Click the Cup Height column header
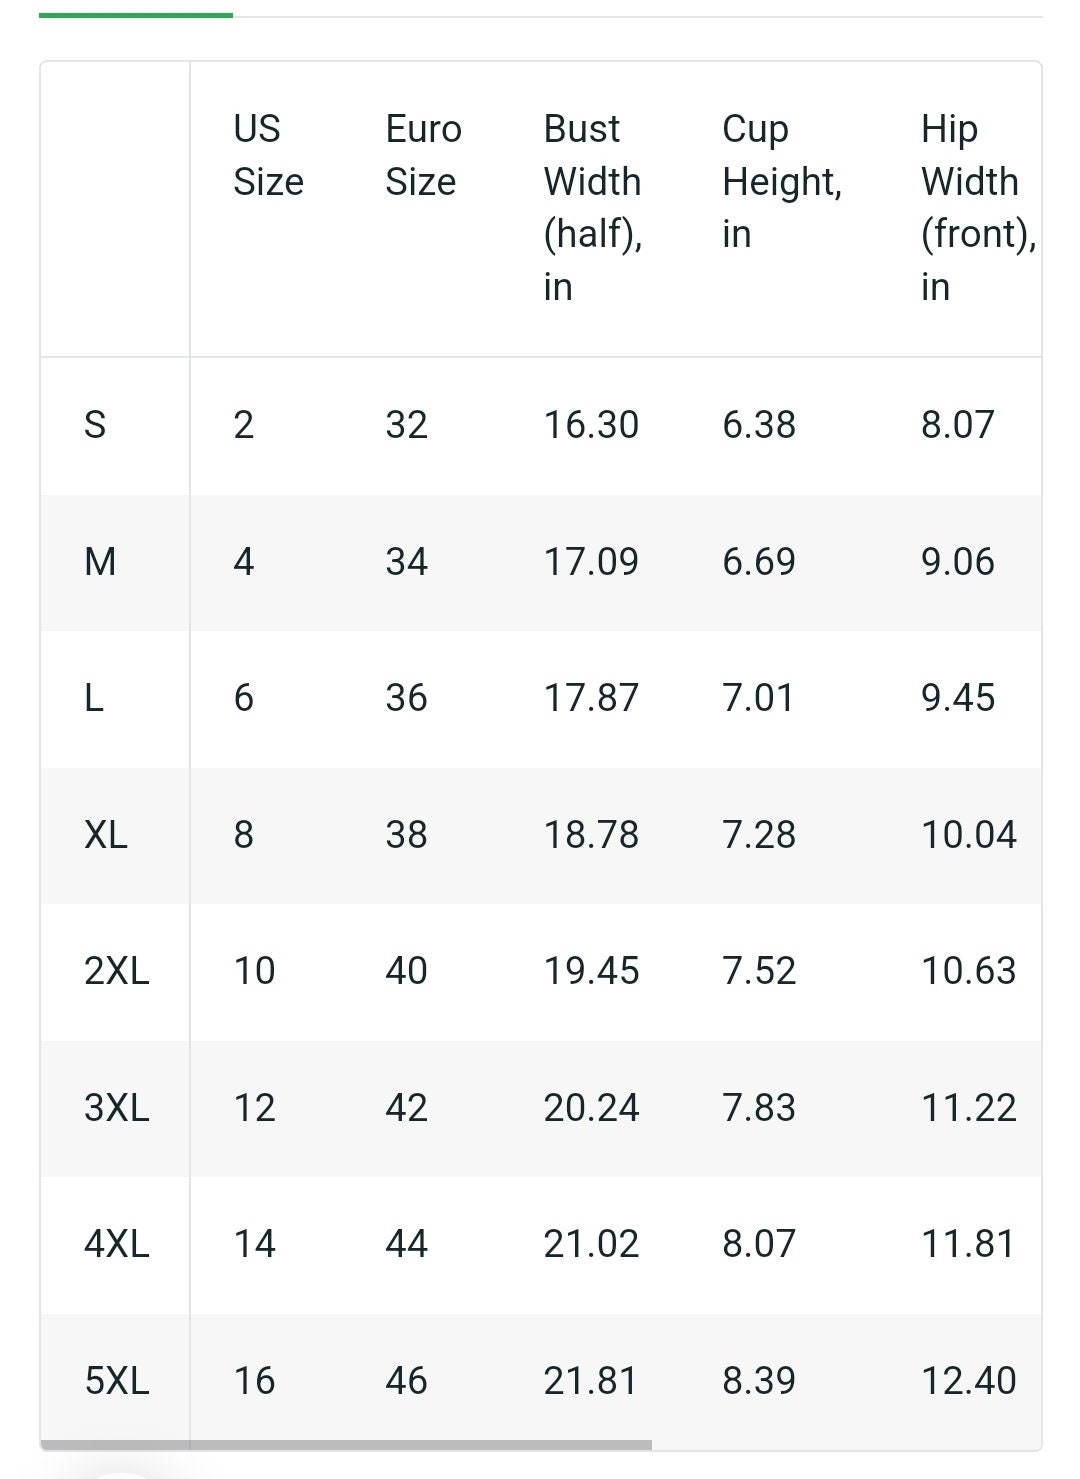 [782, 181]
